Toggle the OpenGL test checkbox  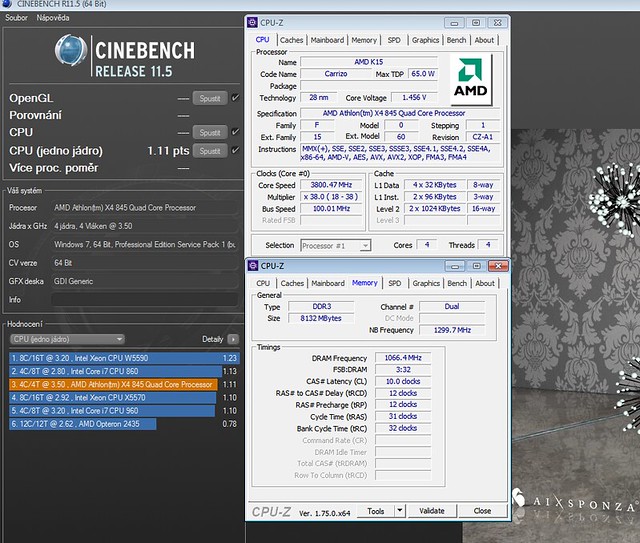(235, 98)
